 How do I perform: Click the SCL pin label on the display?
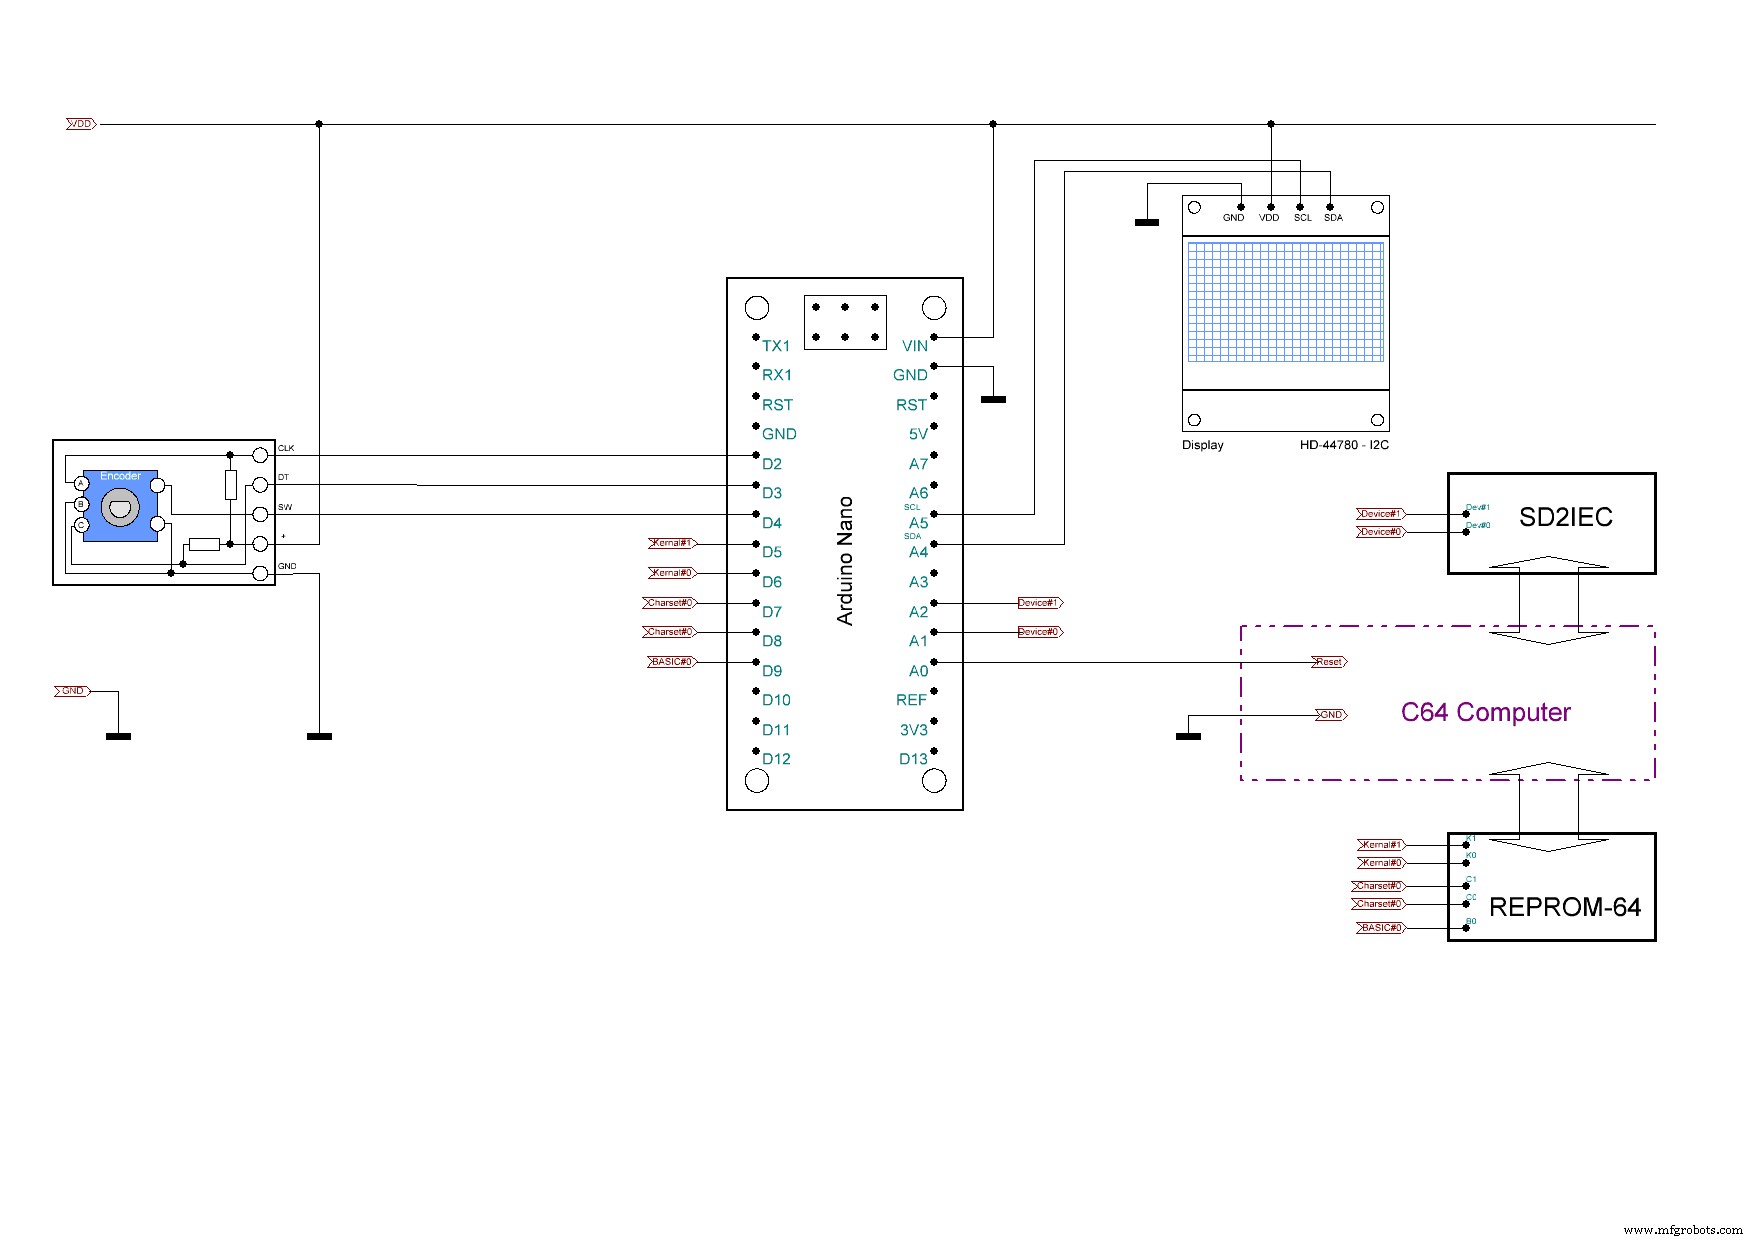click(x=1301, y=216)
